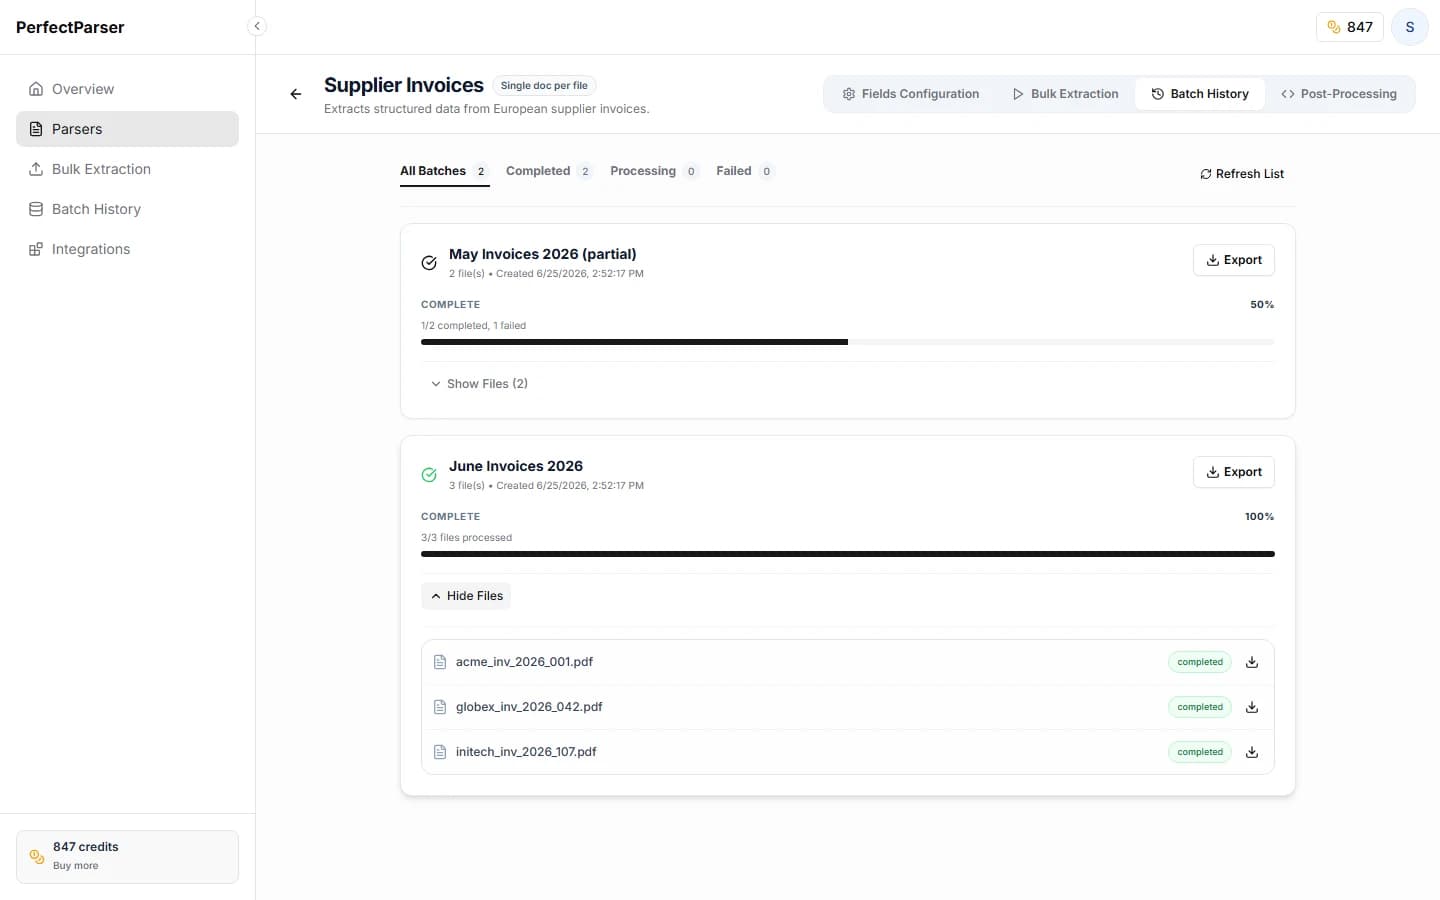Open Bulk Extraction in the sidebar

tap(127, 169)
